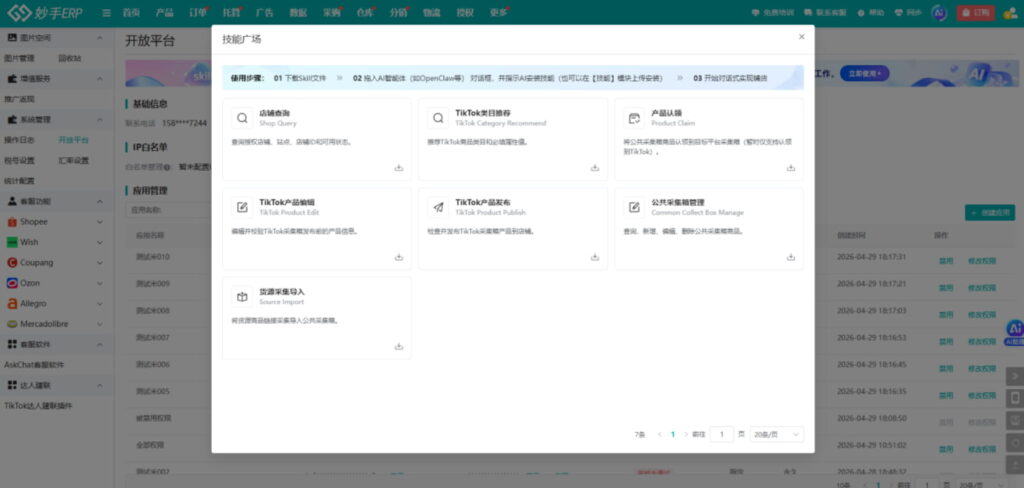
Task: Open 数据 in the top navigation
Action: click(298, 12)
